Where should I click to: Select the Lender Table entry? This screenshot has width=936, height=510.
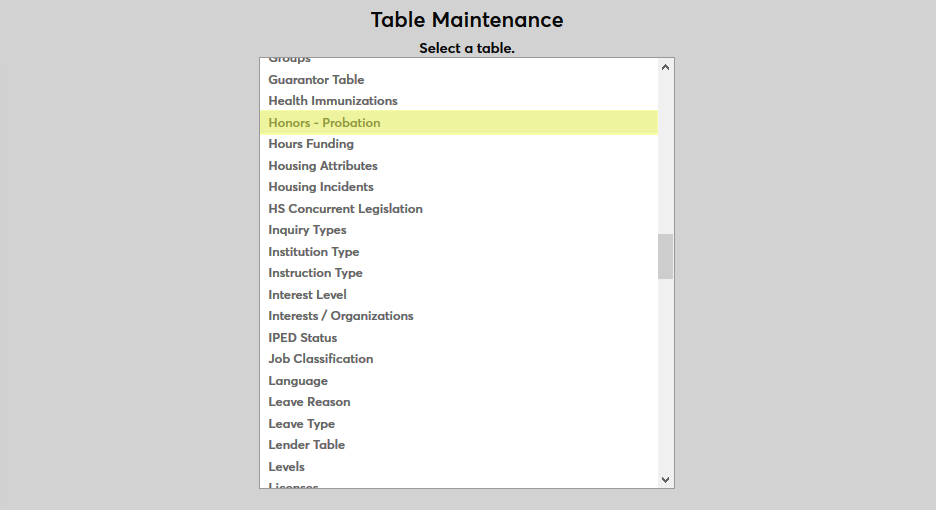tap(306, 445)
